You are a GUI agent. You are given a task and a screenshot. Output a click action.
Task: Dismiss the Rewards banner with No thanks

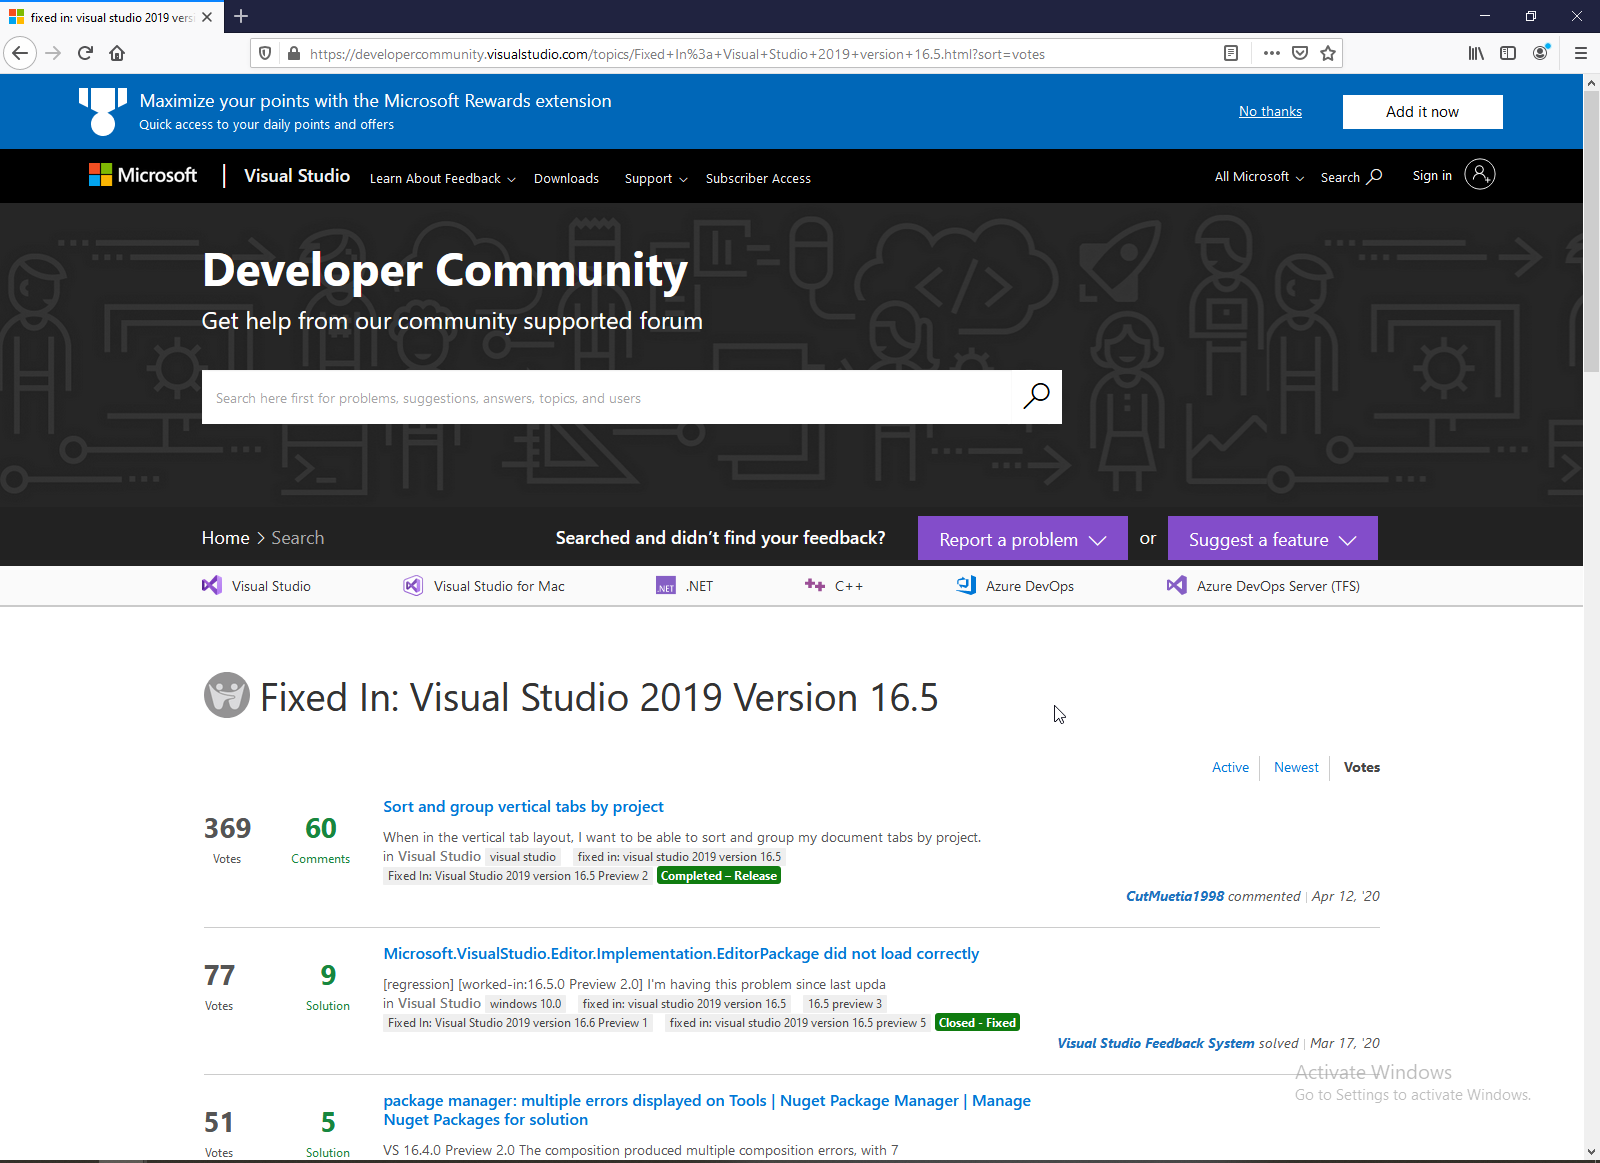[1270, 112]
